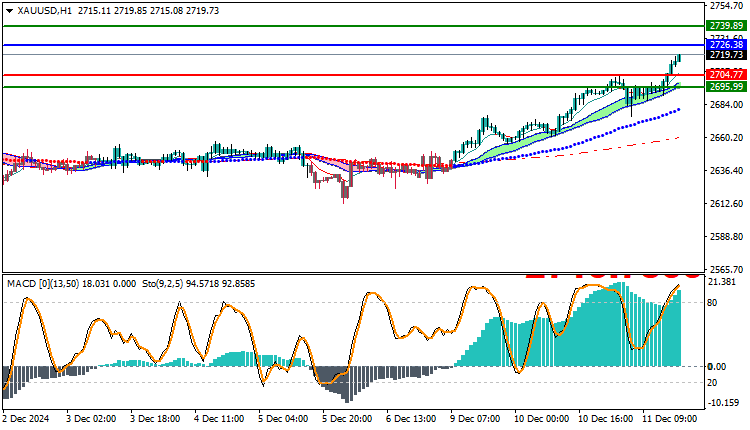Click the 3 Dec 02:00 time label
Viewport: 750px width, 430px height.
point(91,419)
